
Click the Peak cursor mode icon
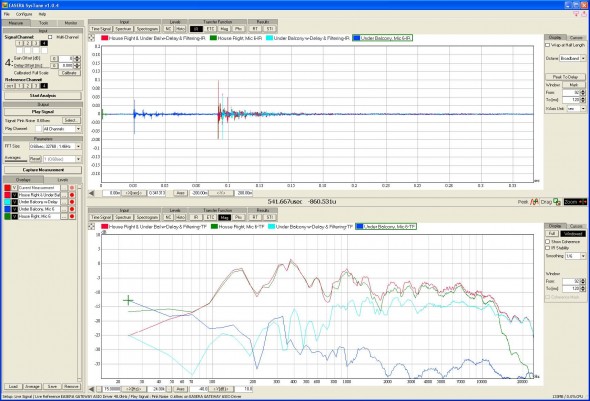coord(534,202)
